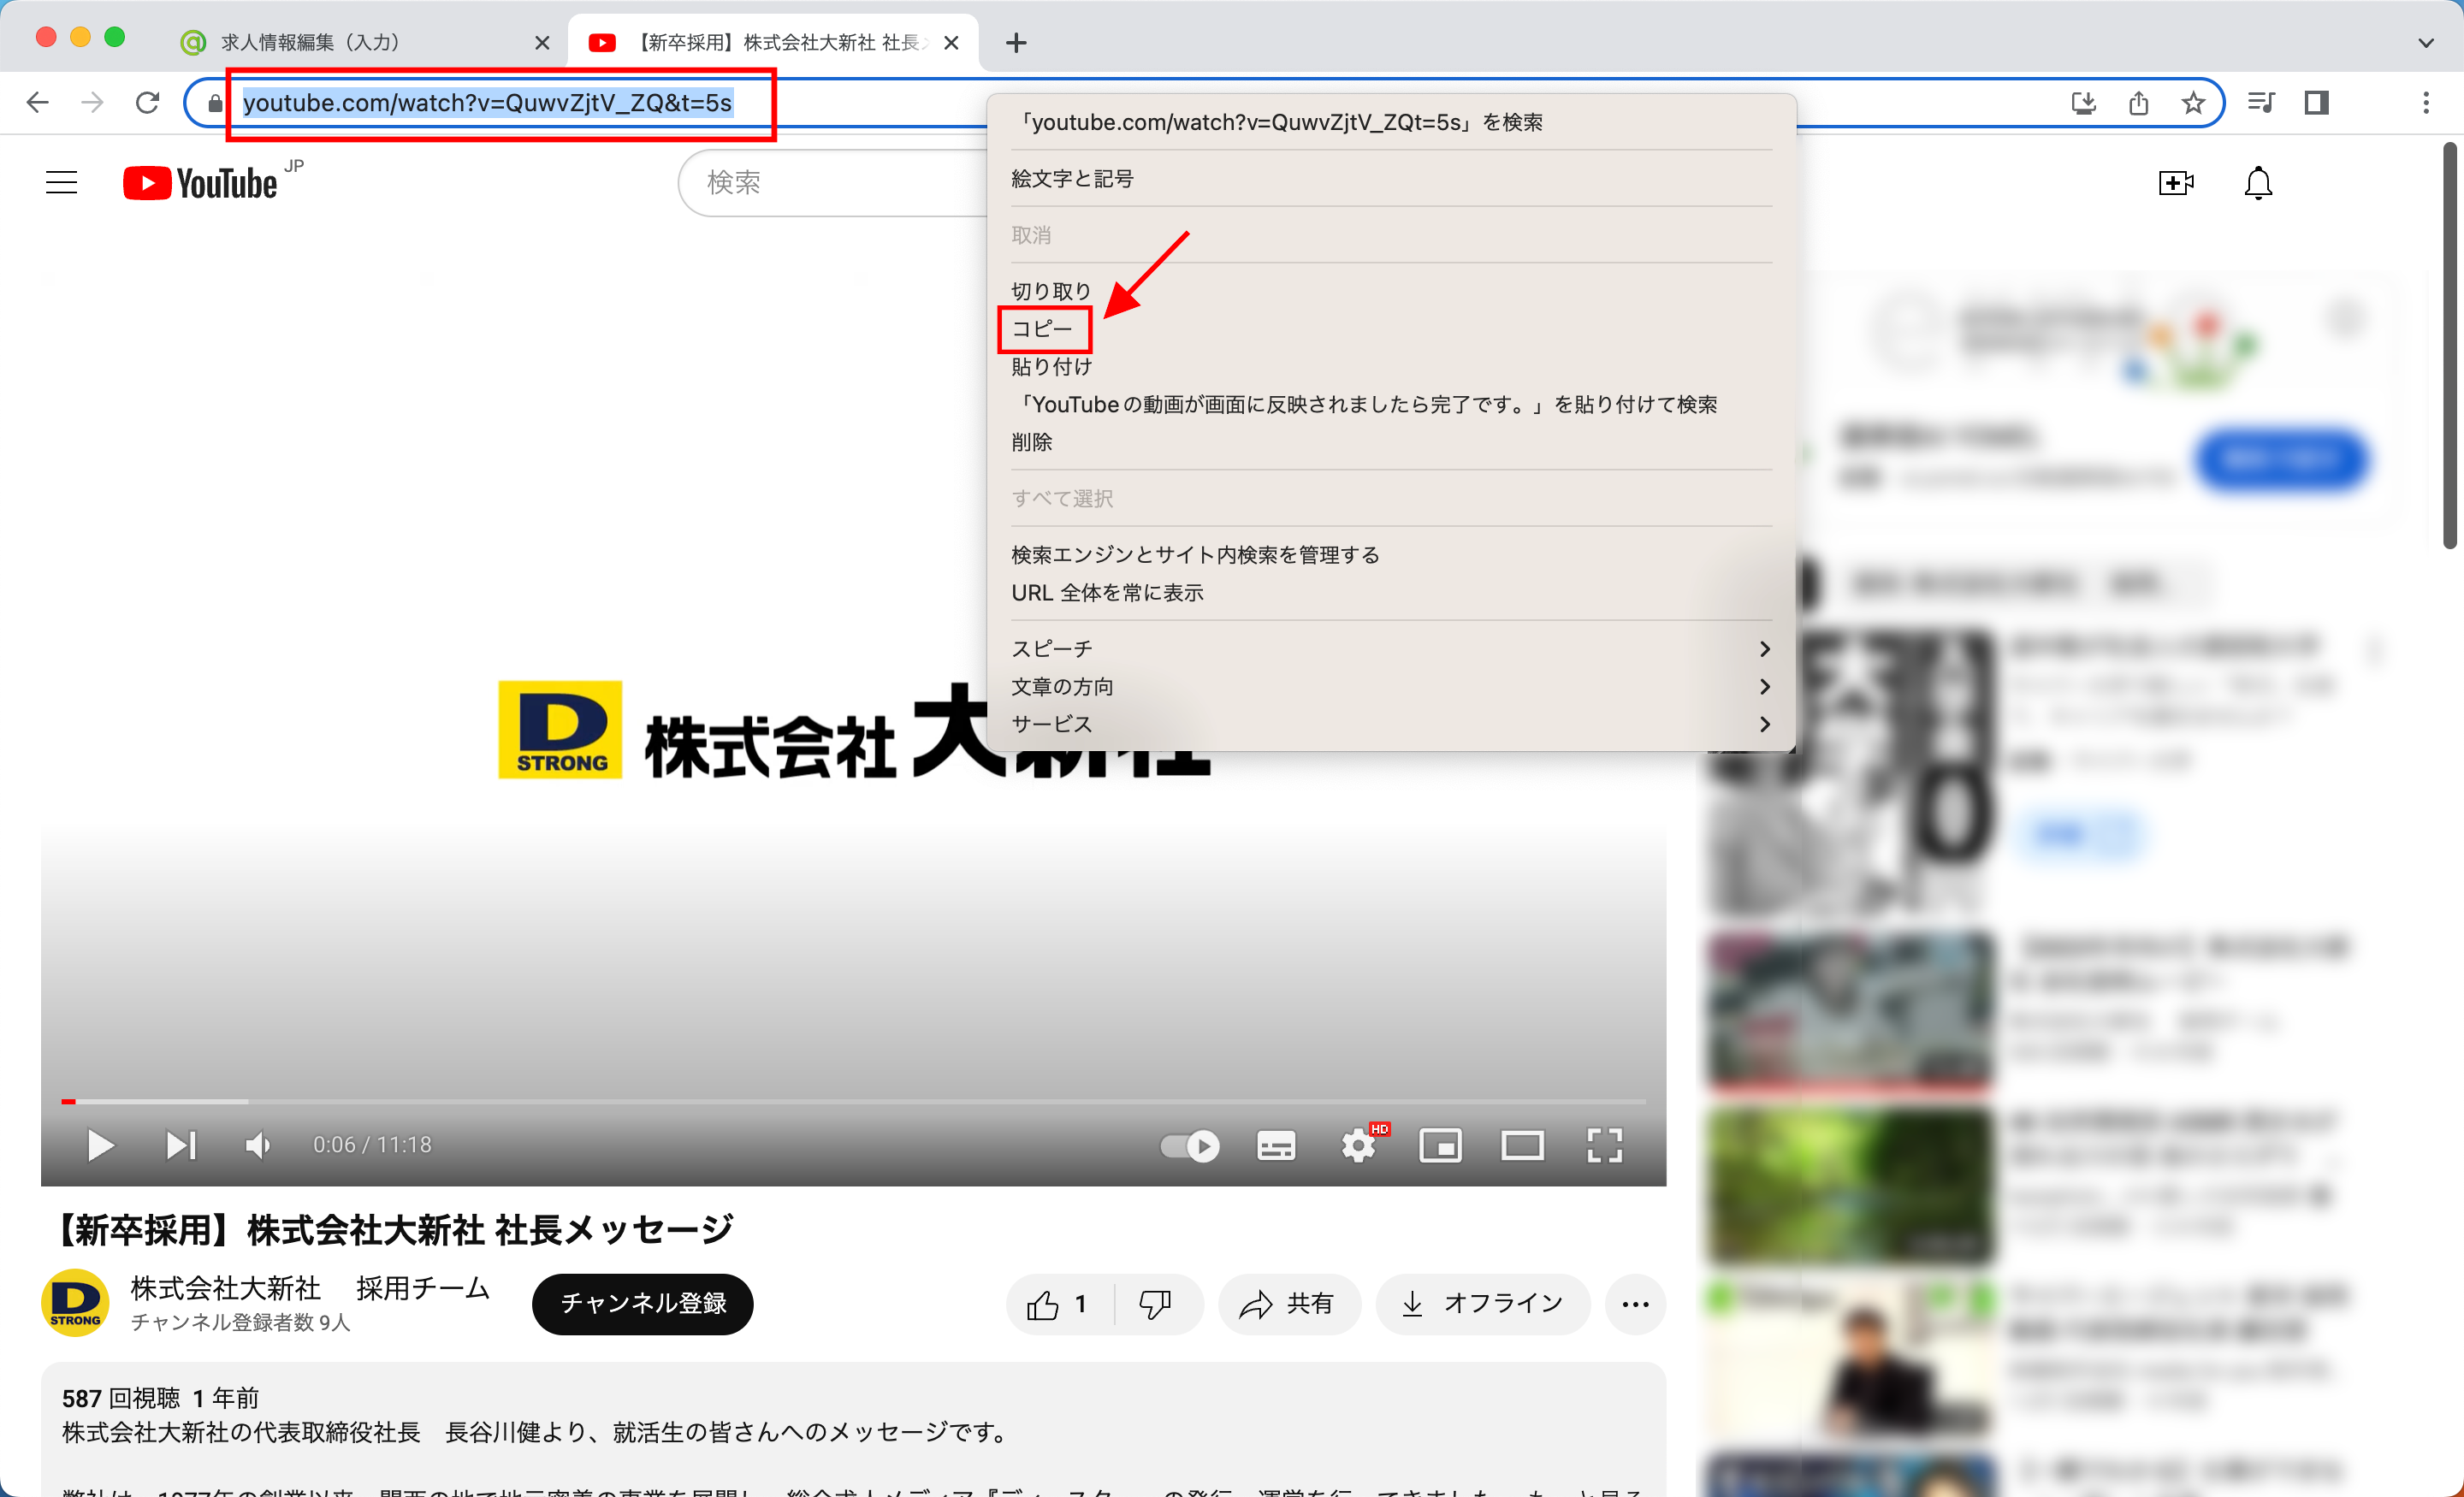
Task: Bookmark this page with the star icon
Action: [x=2193, y=103]
